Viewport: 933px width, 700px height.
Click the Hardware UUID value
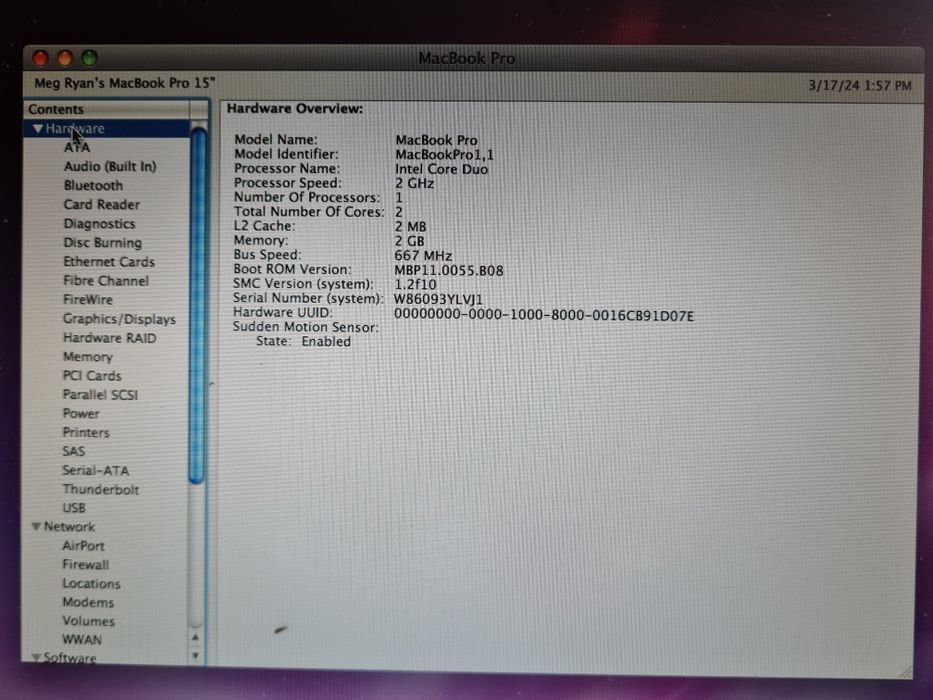point(544,315)
